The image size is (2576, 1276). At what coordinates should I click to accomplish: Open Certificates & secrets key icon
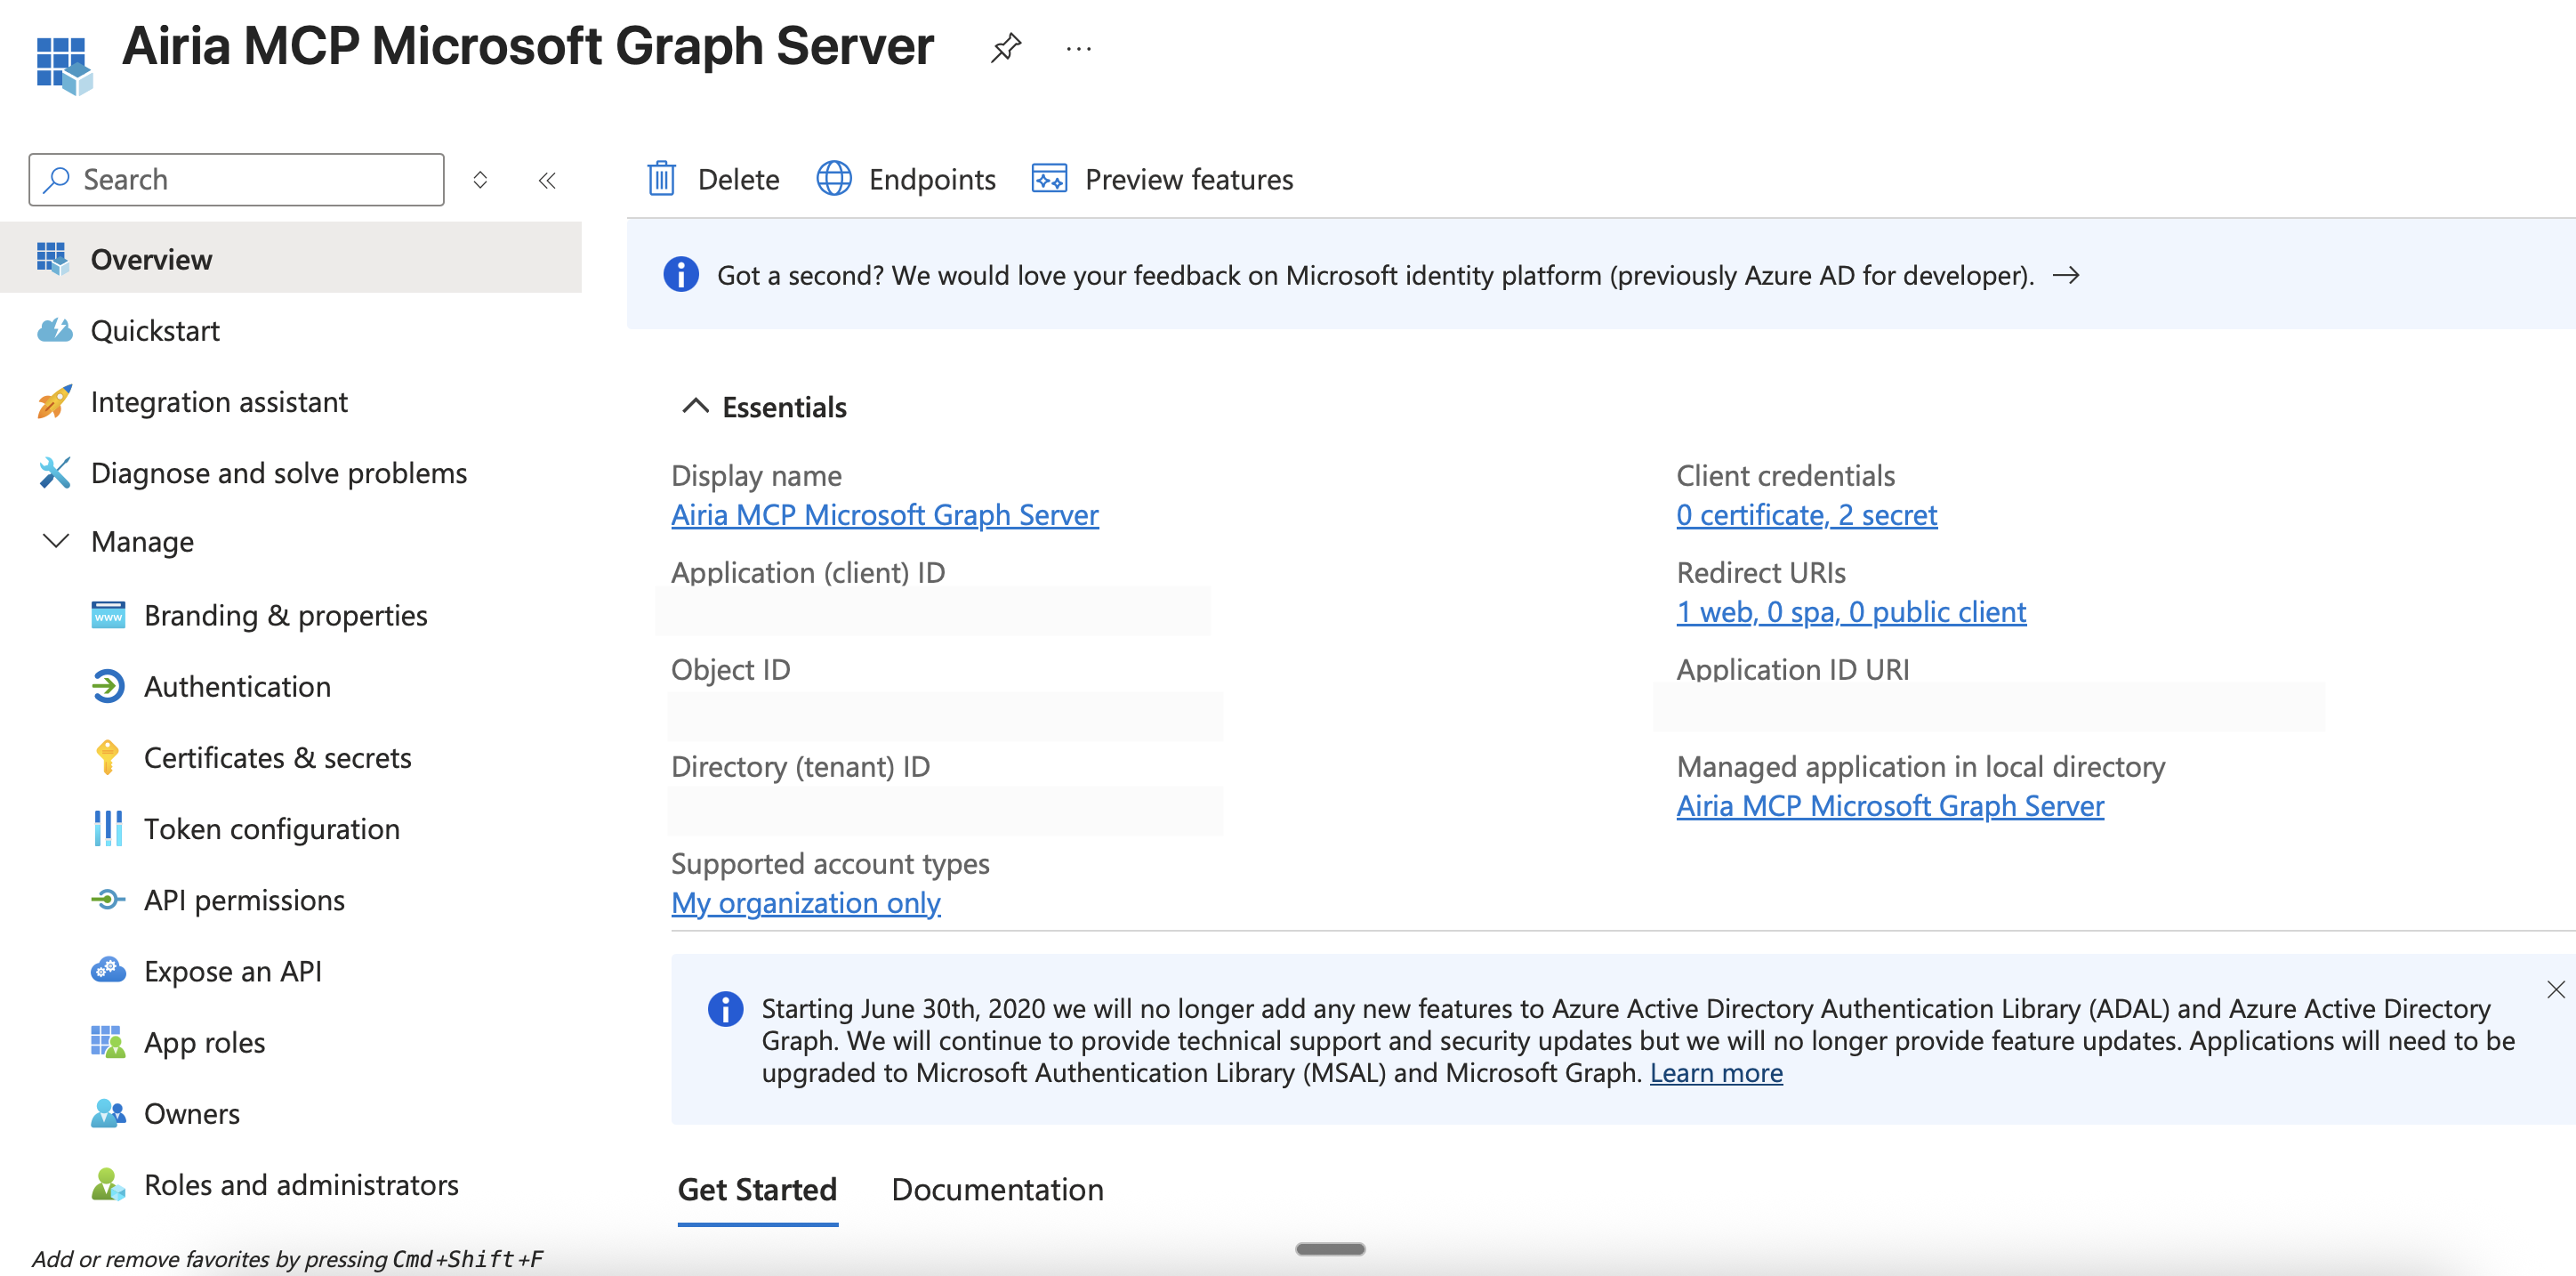(107, 757)
